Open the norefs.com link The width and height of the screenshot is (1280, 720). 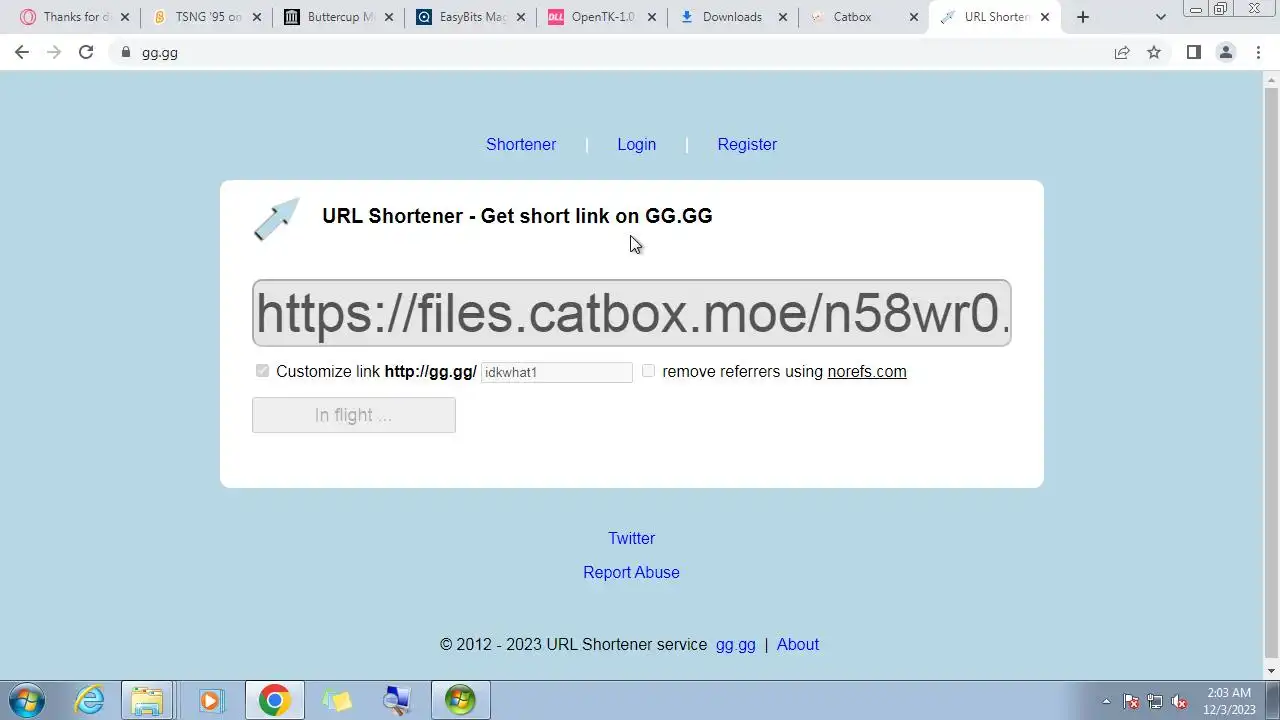point(867,371)
